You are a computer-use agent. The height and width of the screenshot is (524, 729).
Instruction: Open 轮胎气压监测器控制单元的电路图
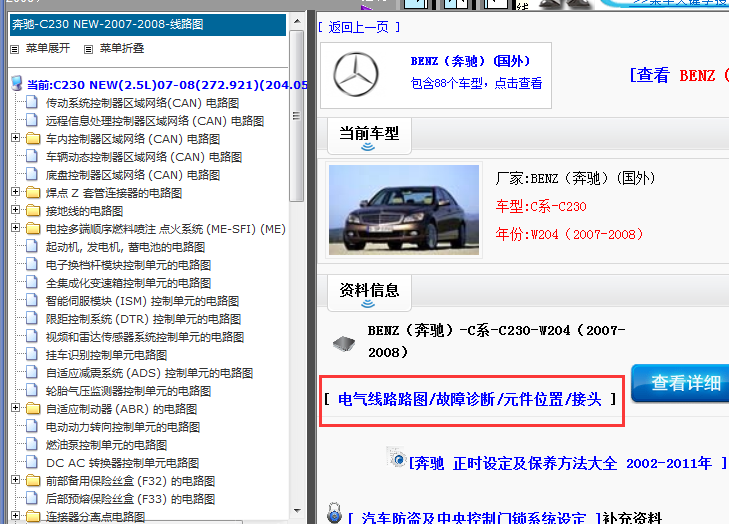(x=128, y=391)
